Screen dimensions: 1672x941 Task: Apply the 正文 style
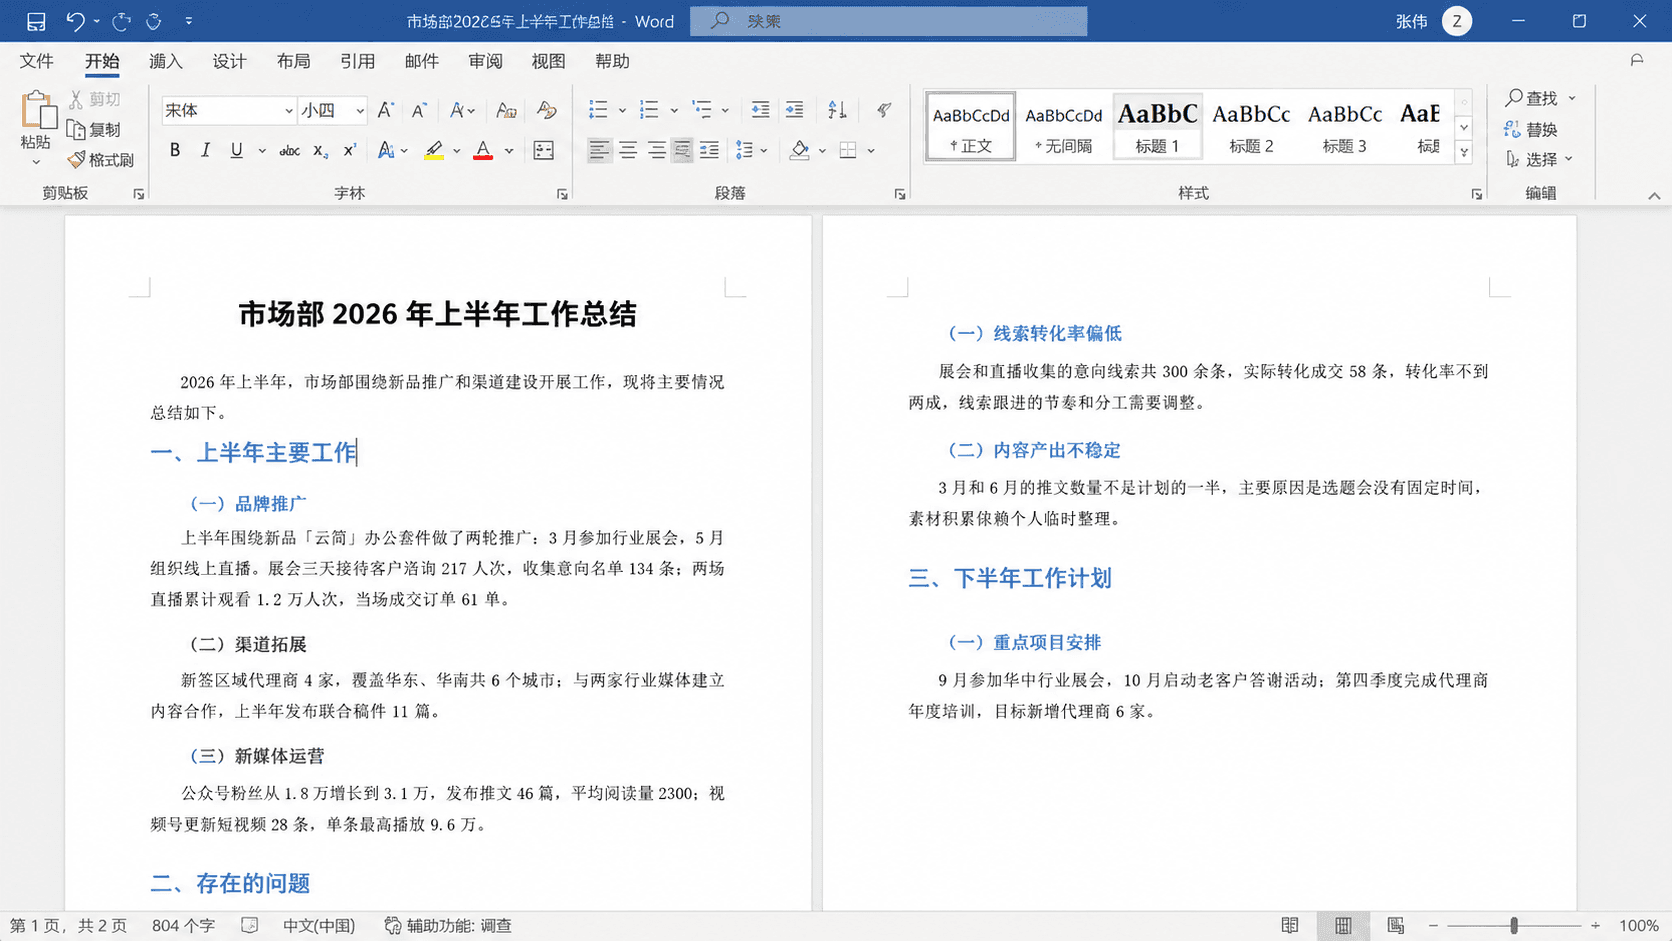[971, 126]
